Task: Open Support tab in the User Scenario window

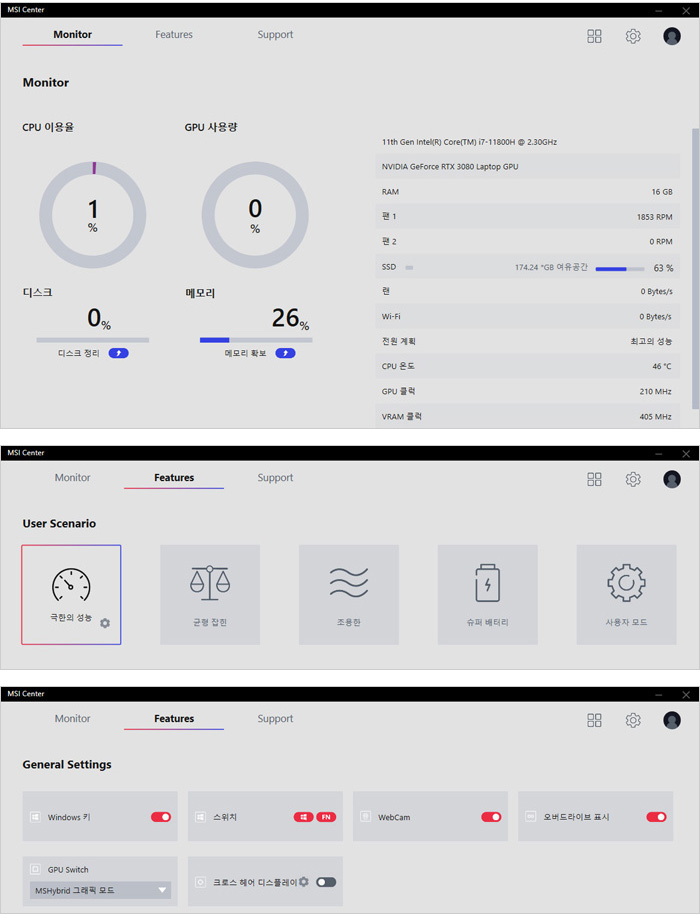Action: [275, 478]
